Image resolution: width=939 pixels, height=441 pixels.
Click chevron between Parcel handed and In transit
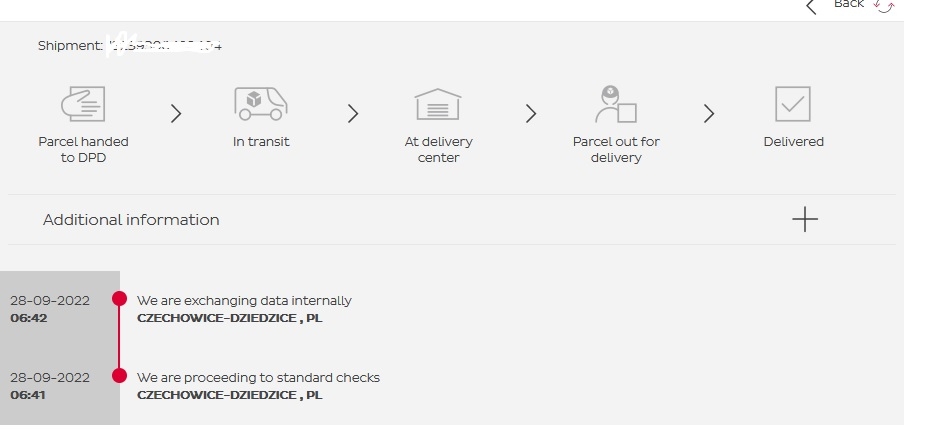tap(175, 113)
